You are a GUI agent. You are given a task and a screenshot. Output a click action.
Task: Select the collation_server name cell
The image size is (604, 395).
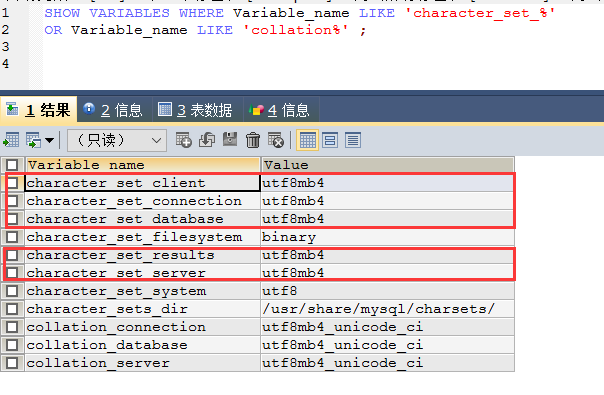143,363
